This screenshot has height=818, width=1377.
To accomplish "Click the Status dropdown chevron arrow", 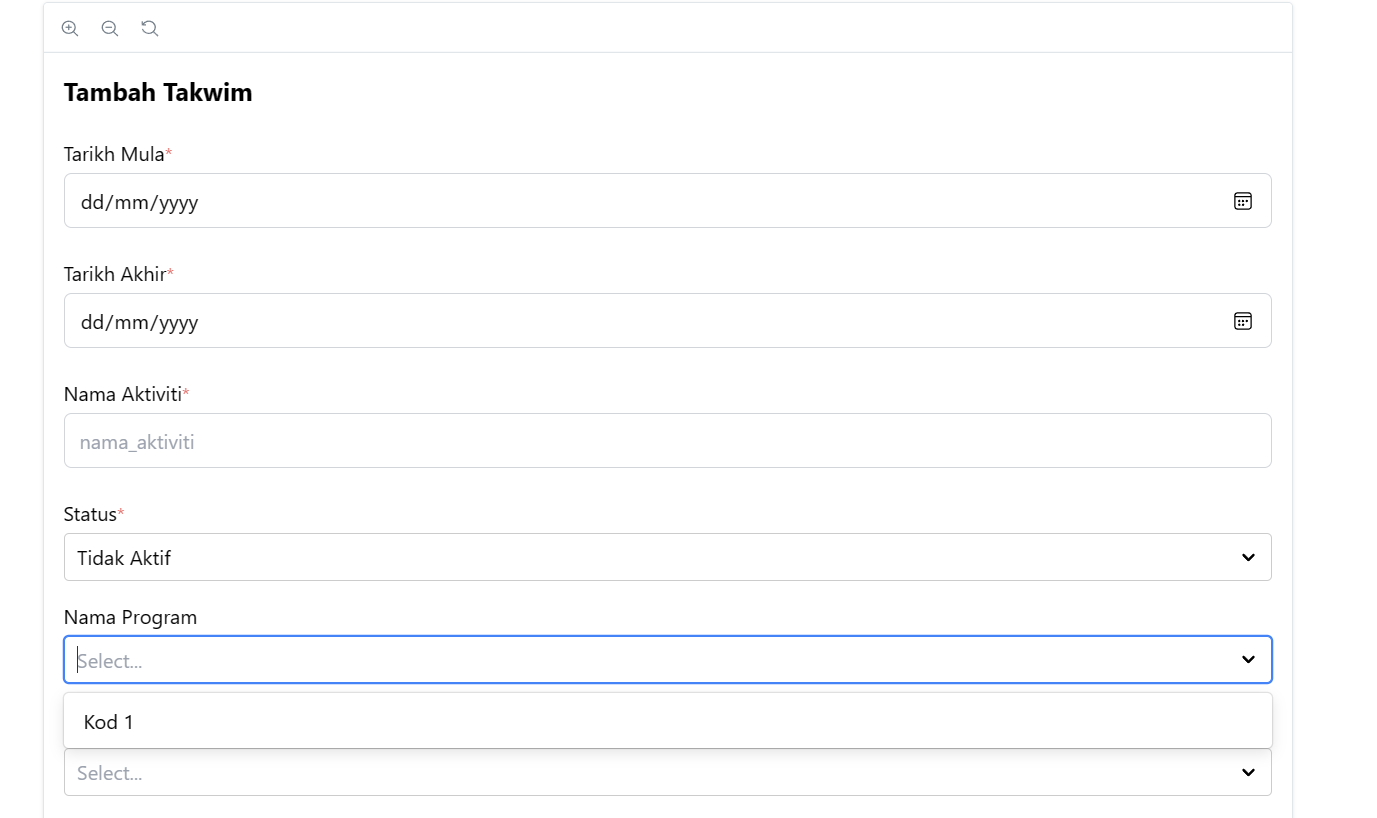I will [x=1248, y=557].
